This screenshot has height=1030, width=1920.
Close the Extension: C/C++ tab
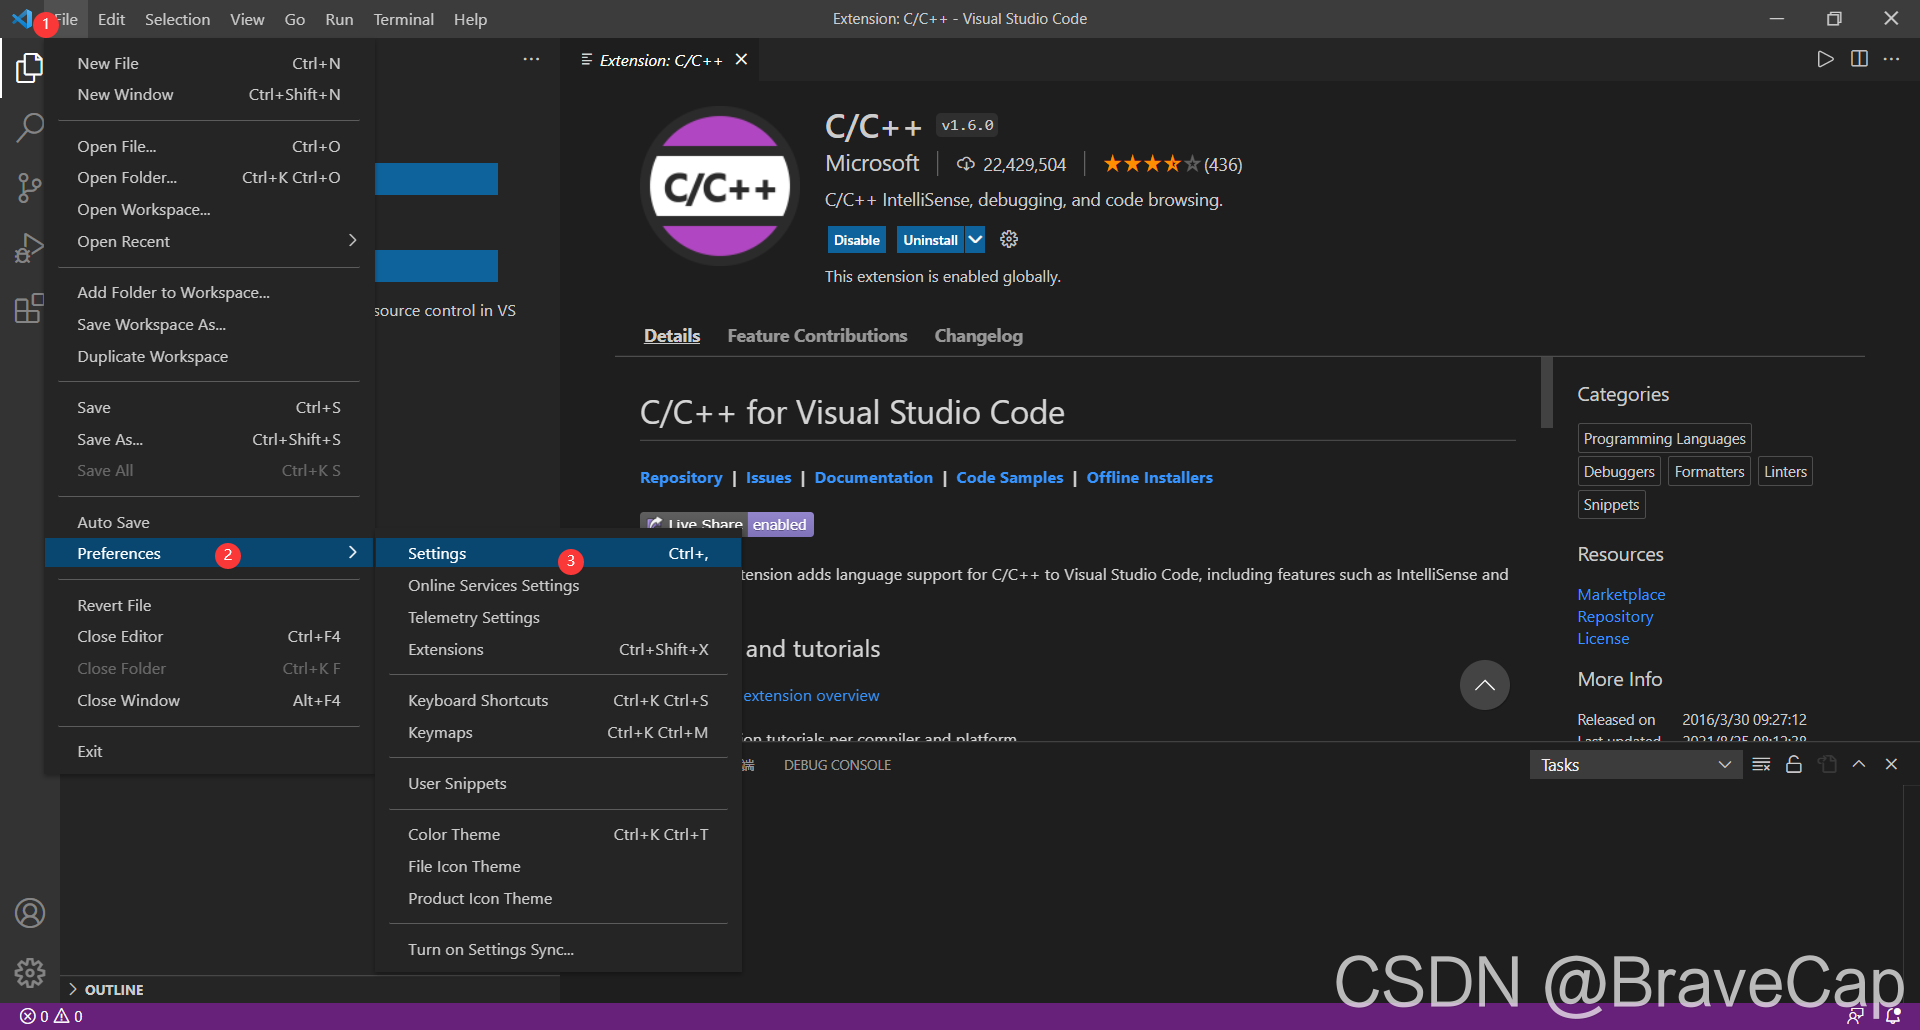(741, 59)
